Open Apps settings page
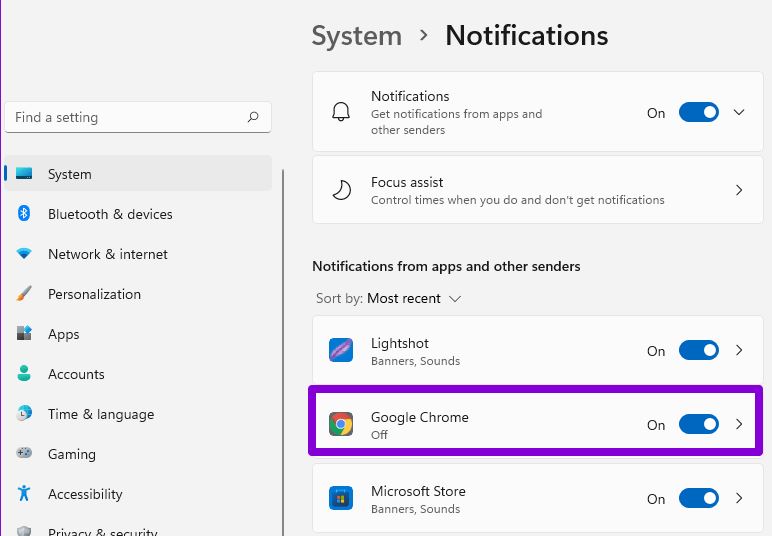The image size is (772, 536). tap(138, 334)
